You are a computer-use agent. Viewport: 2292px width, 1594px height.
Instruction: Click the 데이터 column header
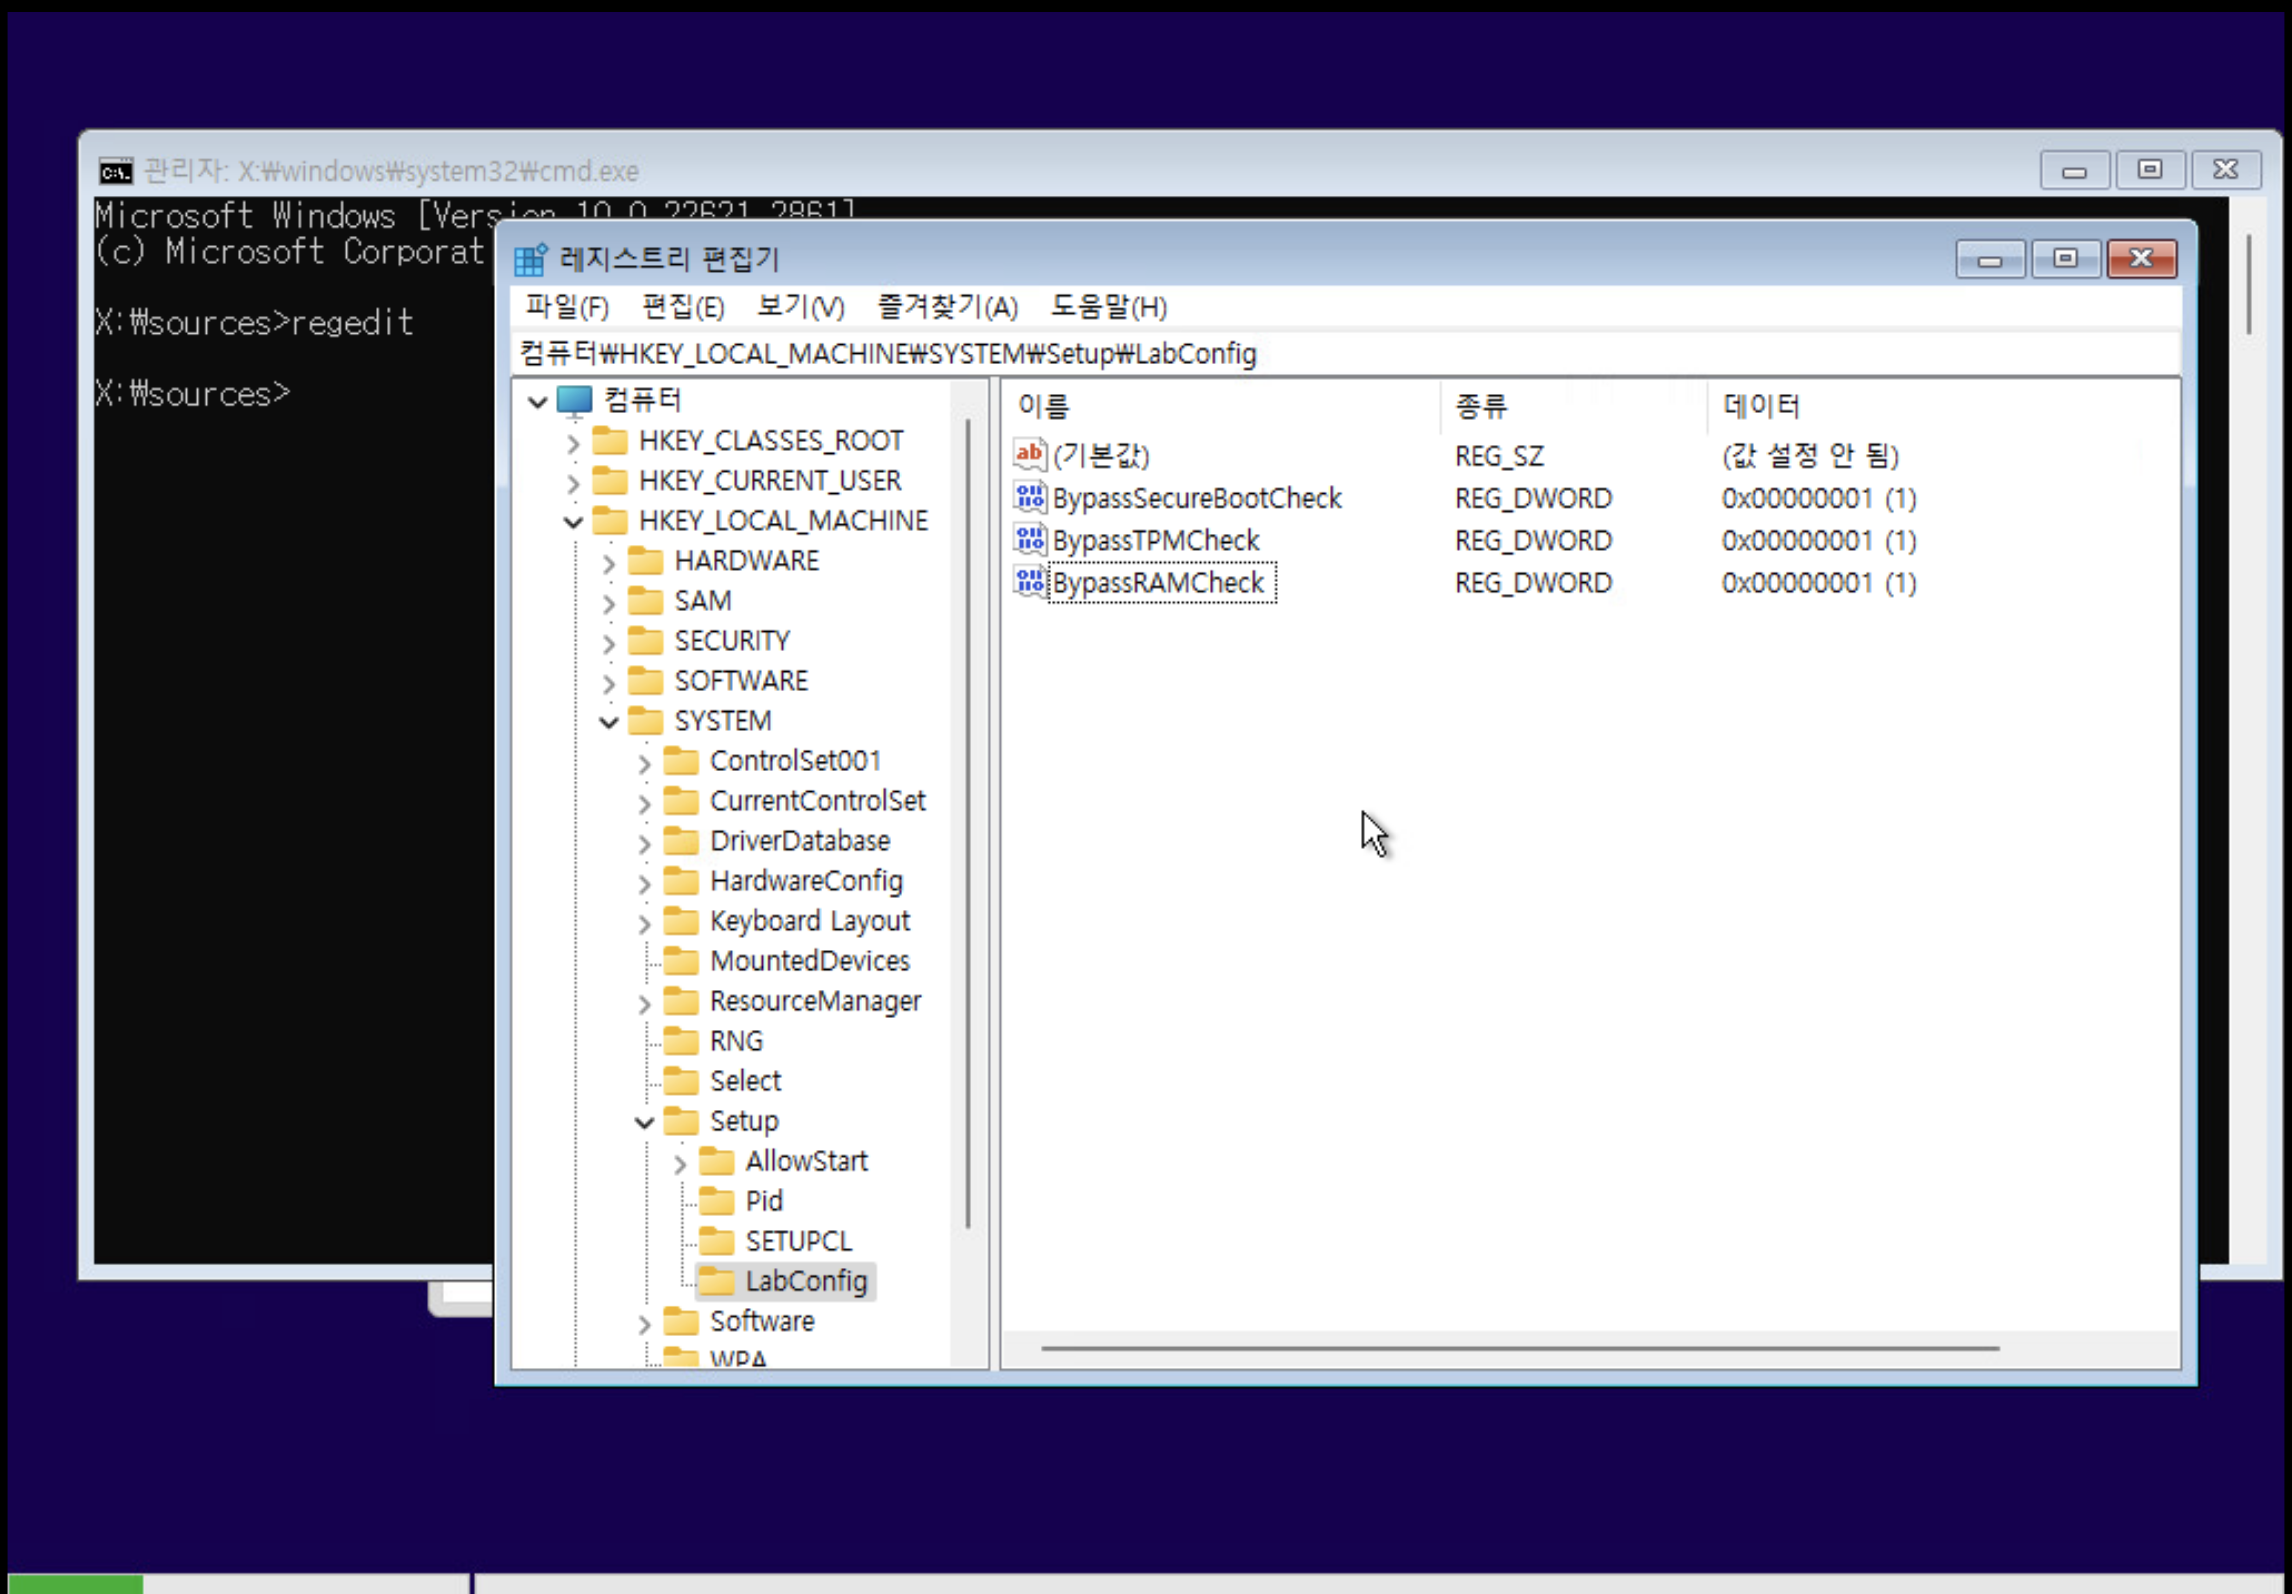tap(1760, 406)
